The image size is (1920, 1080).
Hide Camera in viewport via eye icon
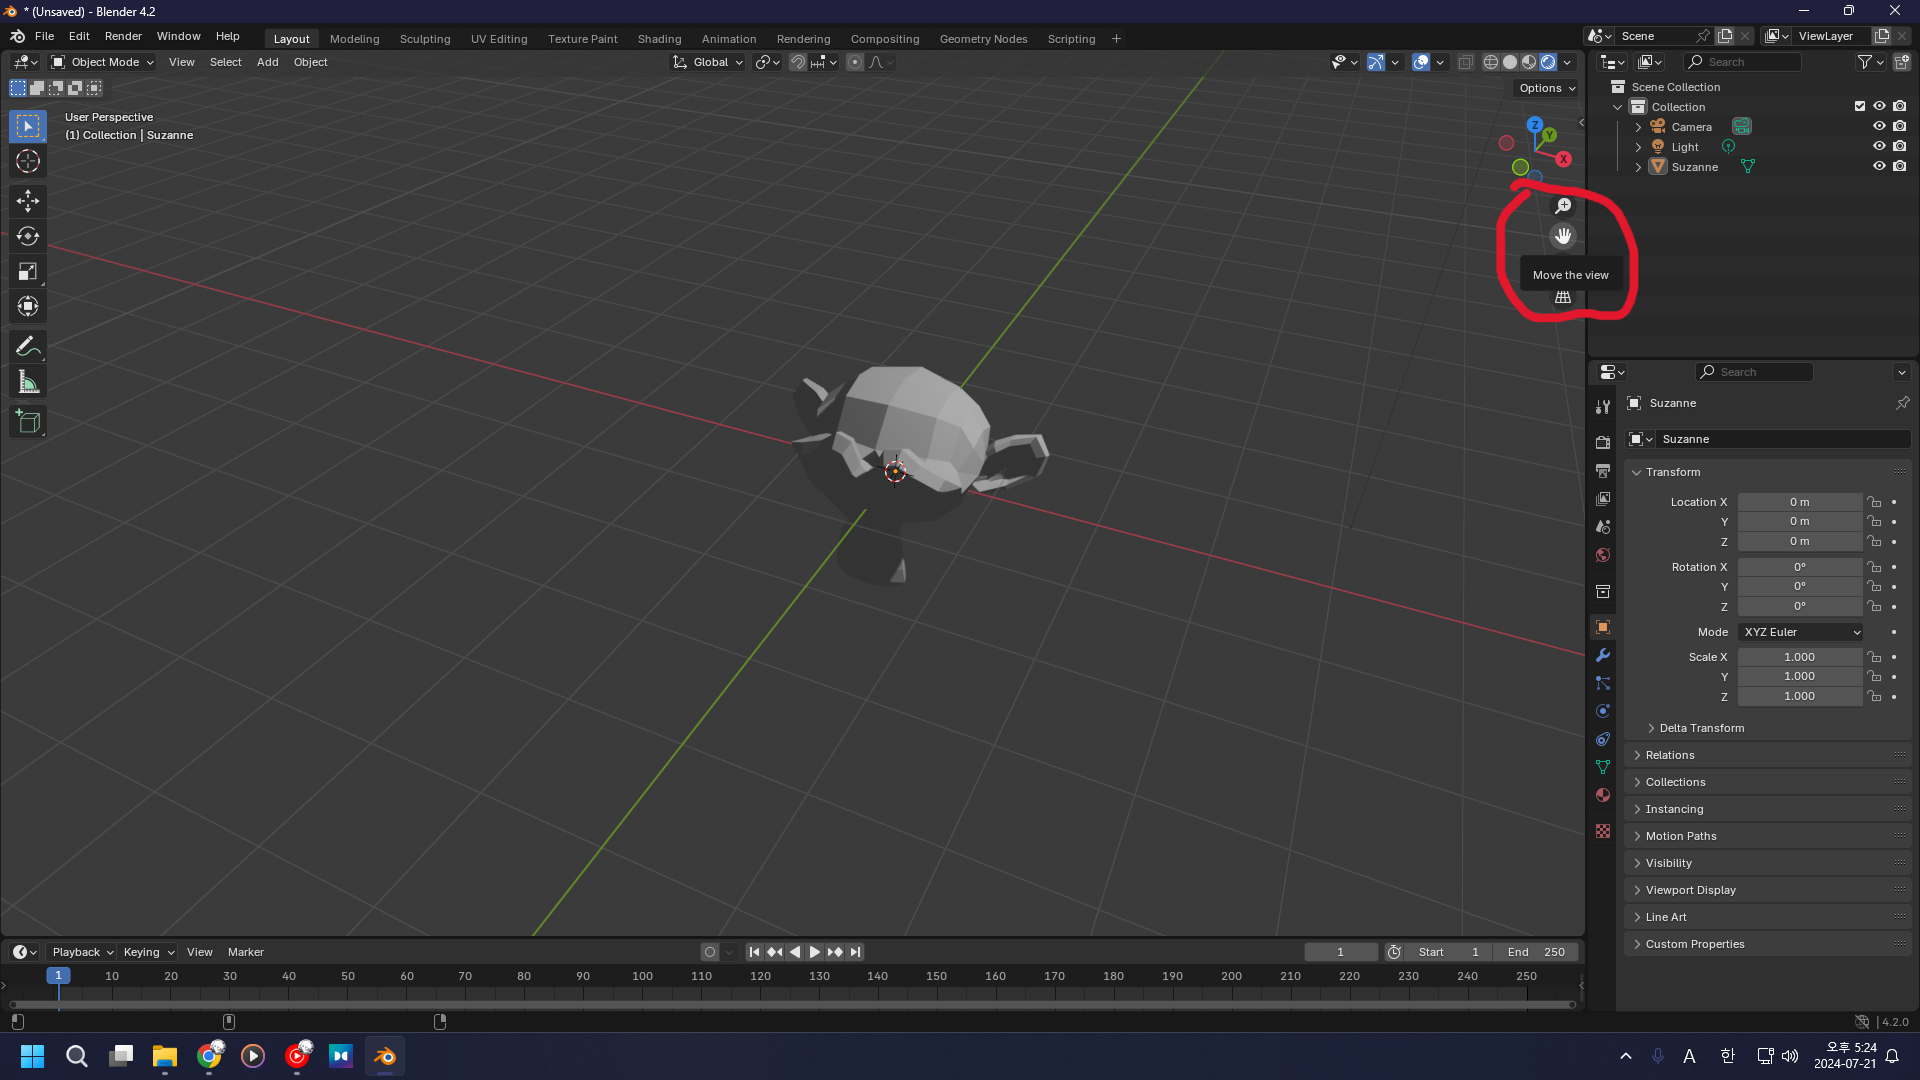pos(1879,126)
